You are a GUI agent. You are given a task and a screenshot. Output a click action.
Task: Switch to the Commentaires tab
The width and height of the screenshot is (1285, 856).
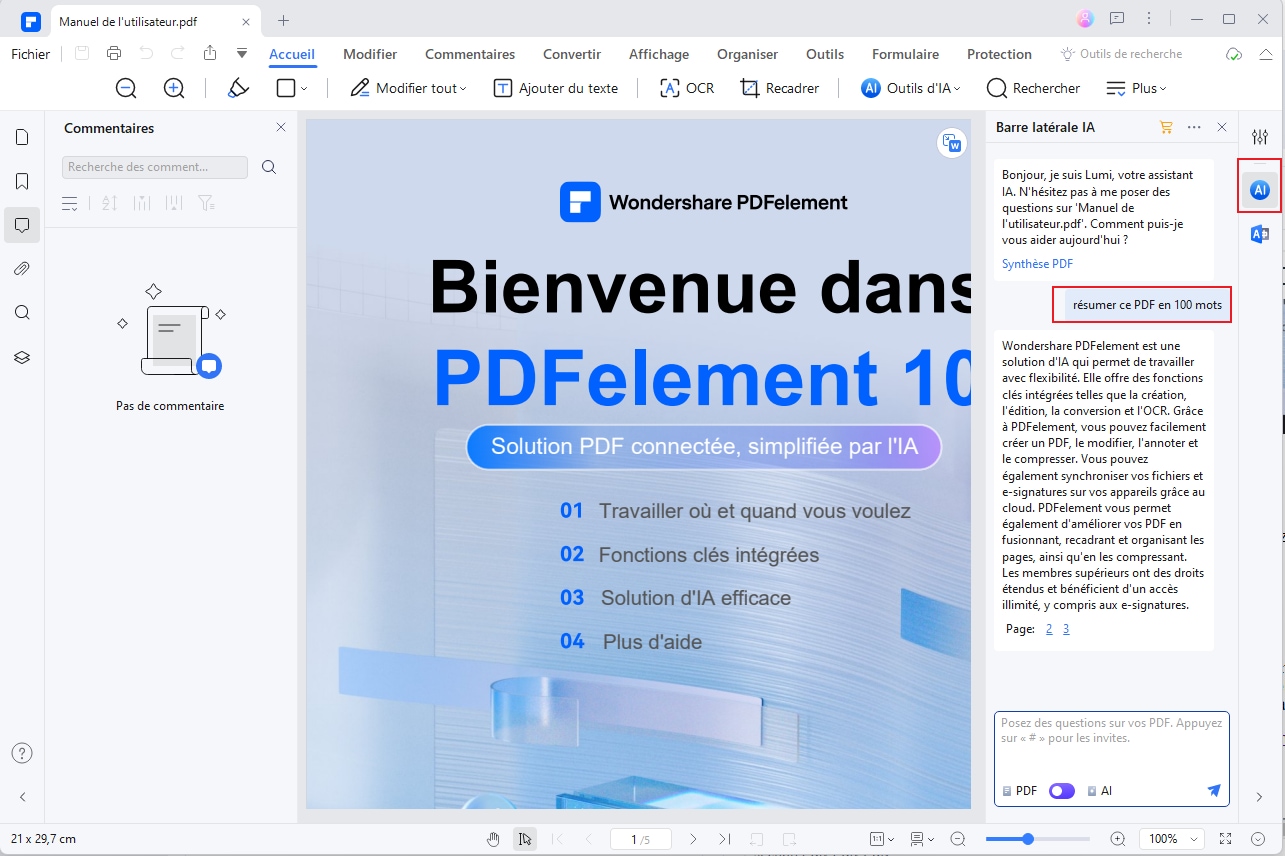tap(470, 54)
